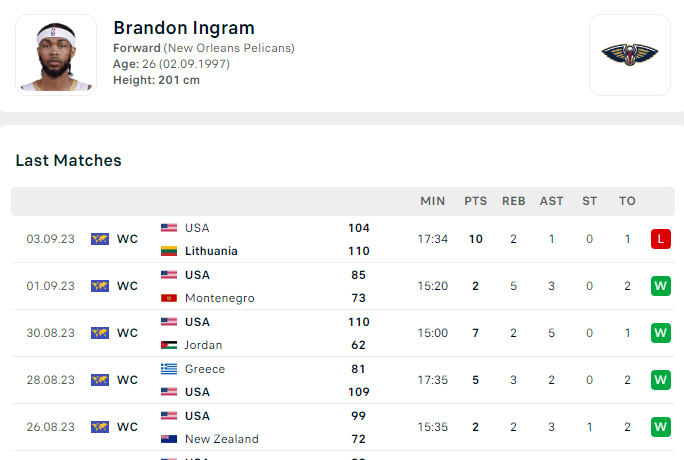684x460 pixels.
Task: Click the Greece flag icon
Action: pos(169,369)
